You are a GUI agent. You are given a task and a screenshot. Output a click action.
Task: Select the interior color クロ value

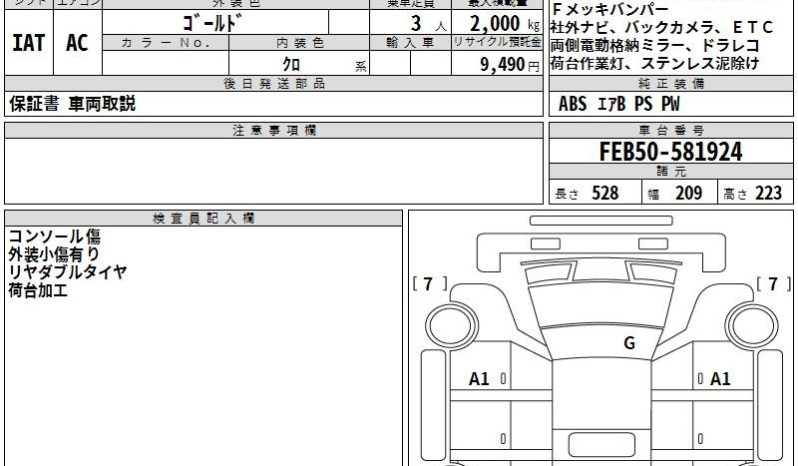pos(291,64)
